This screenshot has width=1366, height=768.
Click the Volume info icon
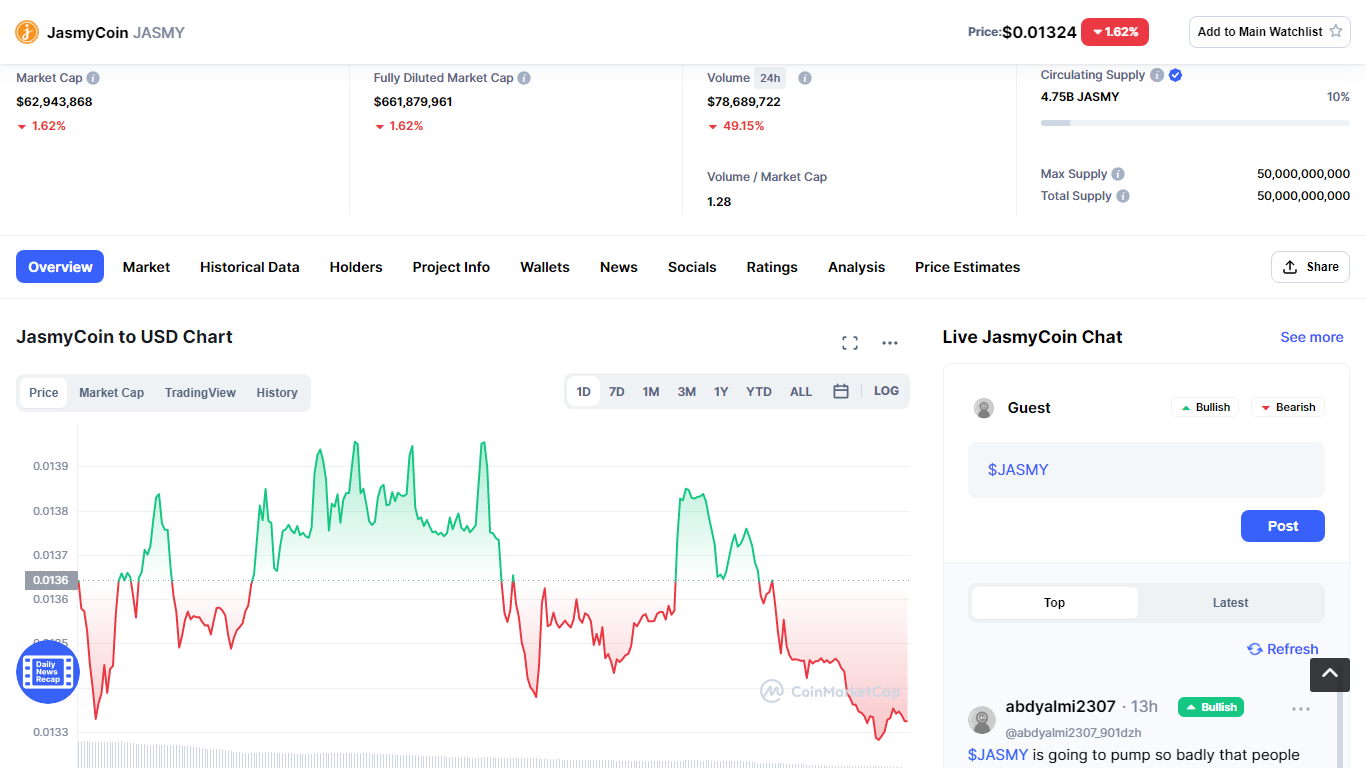805,77
